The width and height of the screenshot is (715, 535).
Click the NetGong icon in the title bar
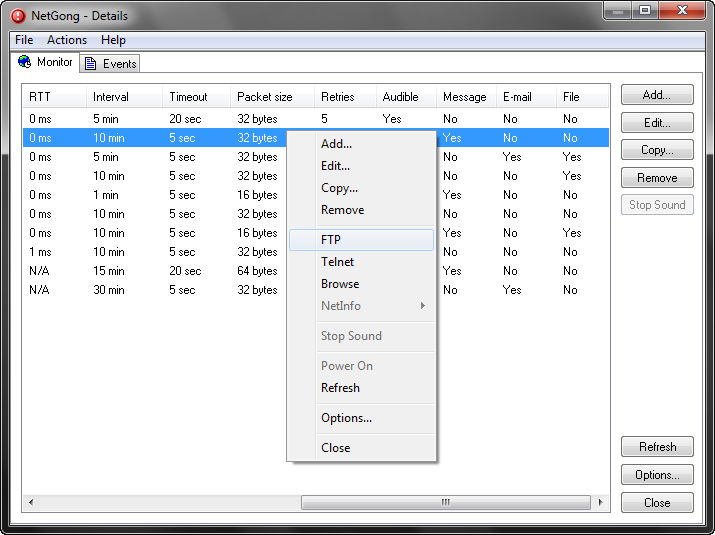tap(18, 16)
